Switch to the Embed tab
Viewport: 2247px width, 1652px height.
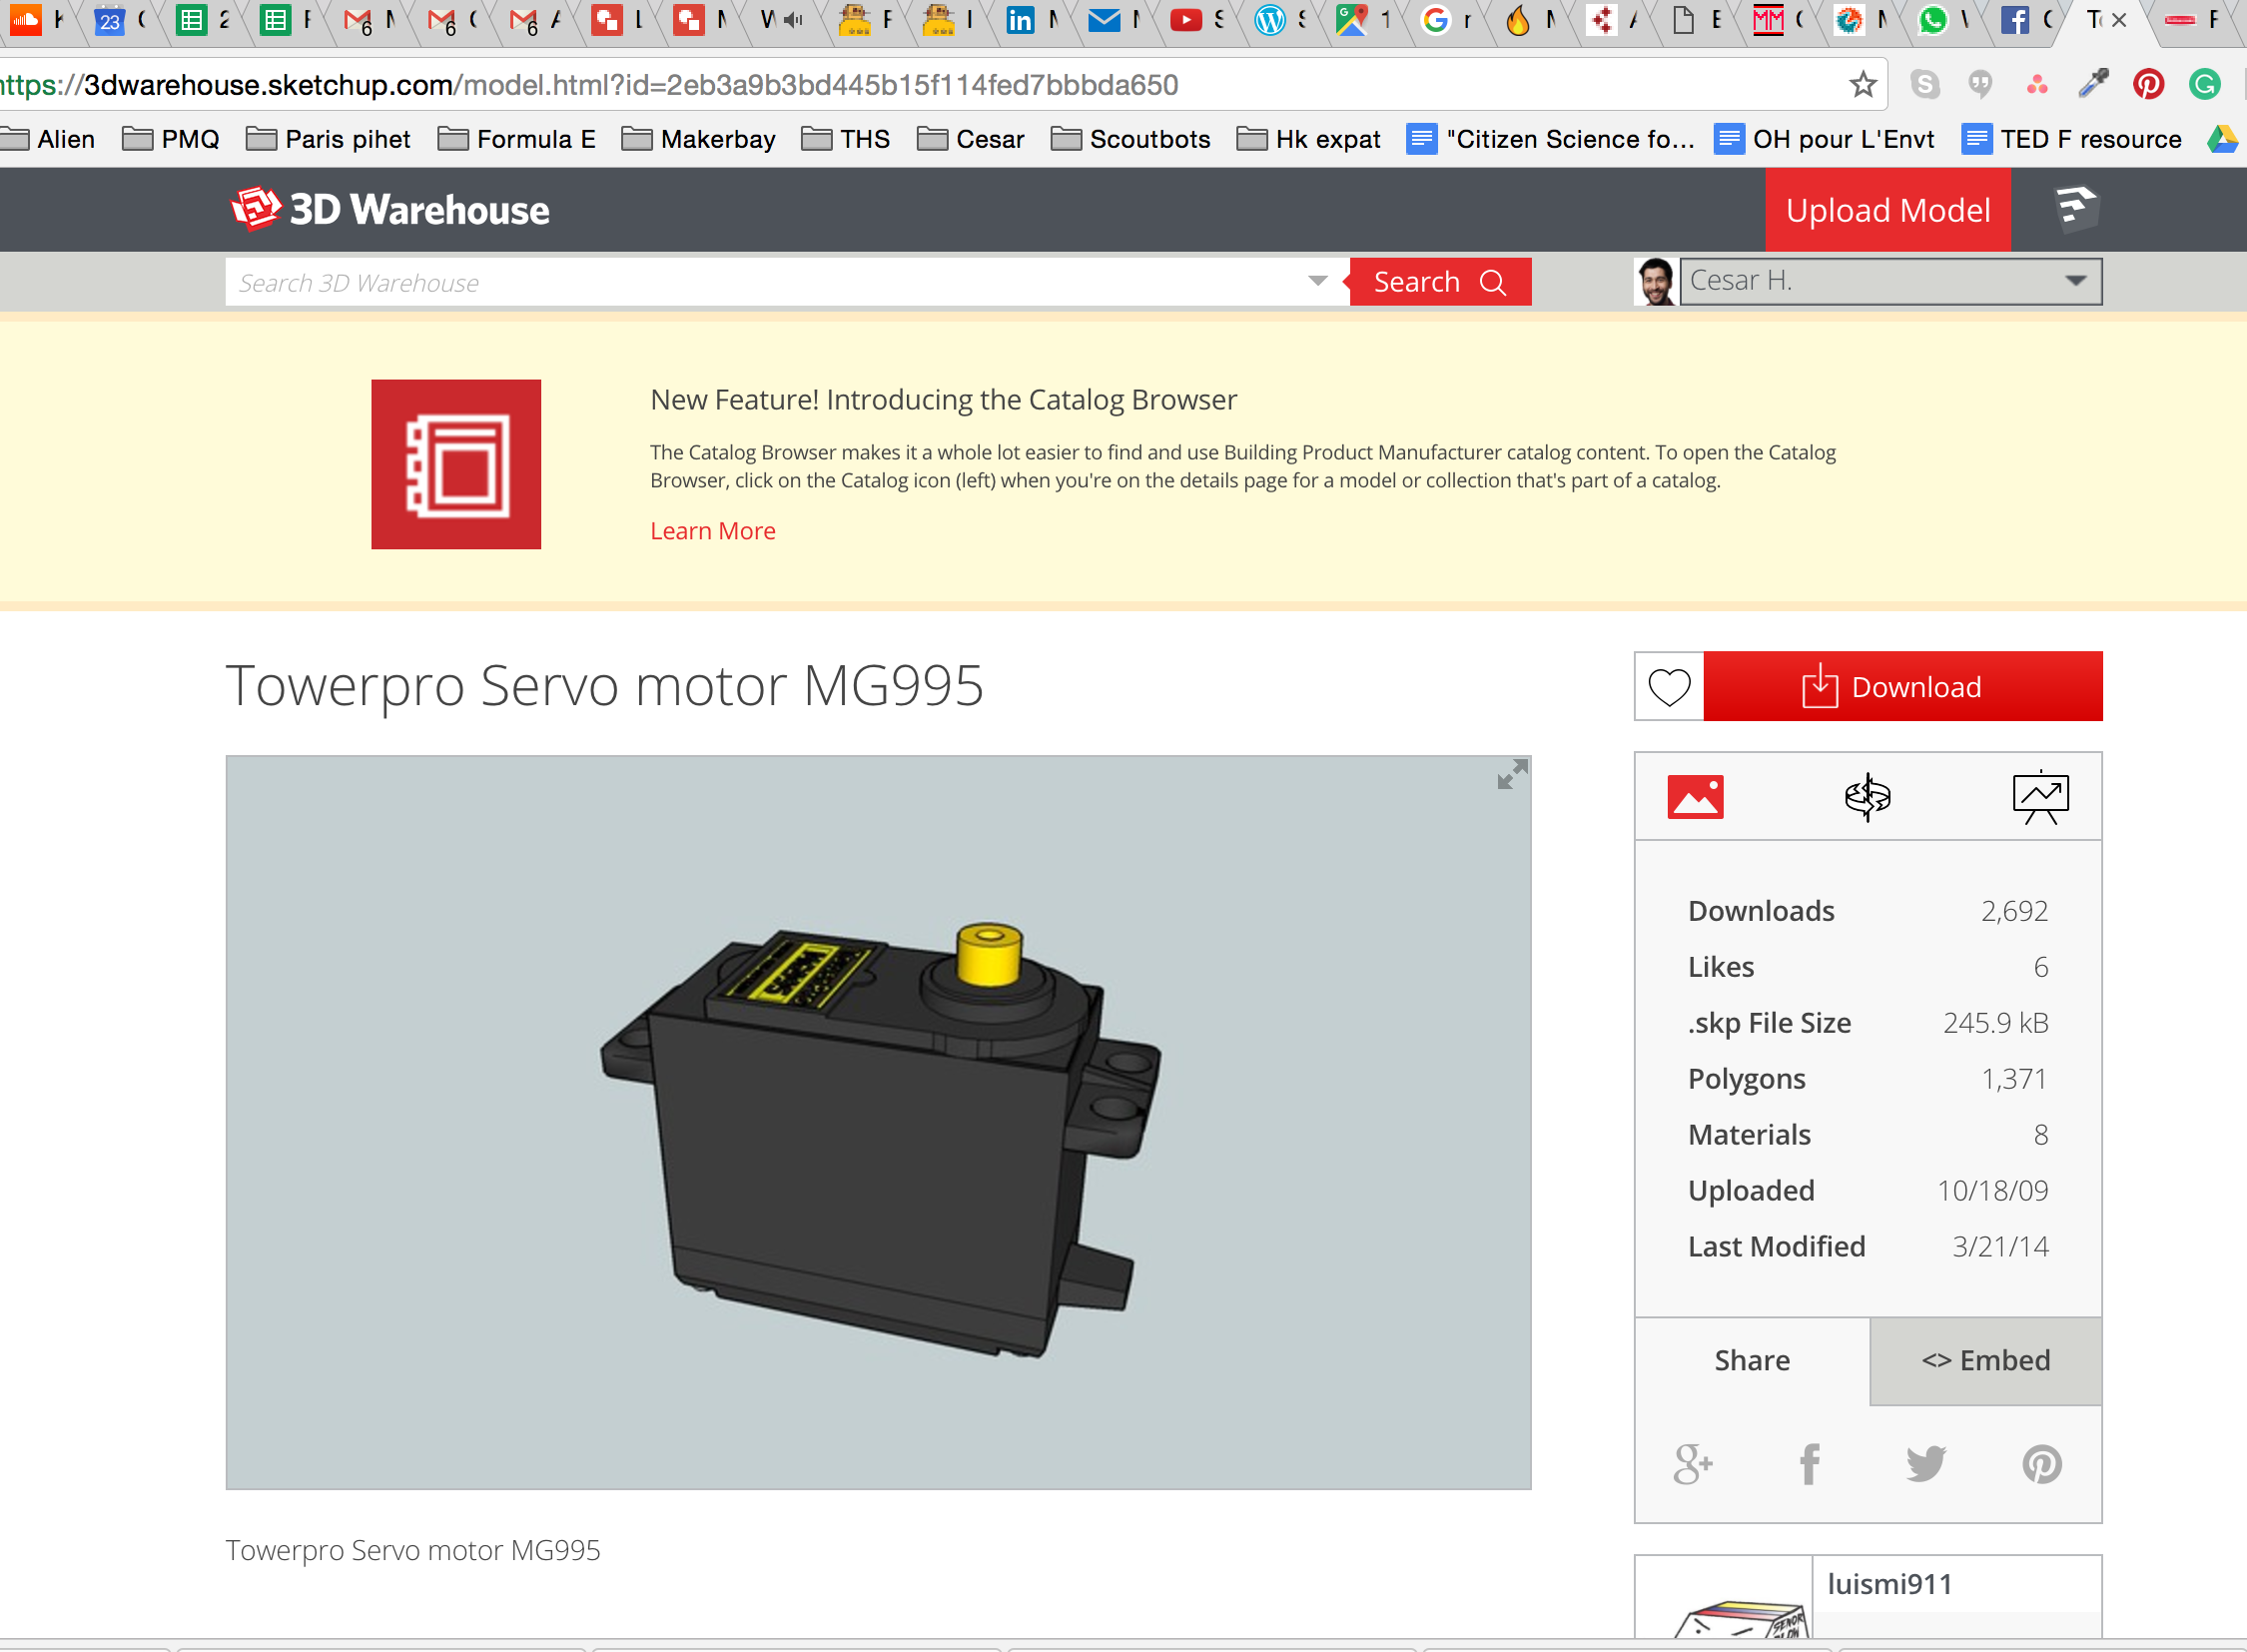pyautogui.click(x=1985, y=1360)
